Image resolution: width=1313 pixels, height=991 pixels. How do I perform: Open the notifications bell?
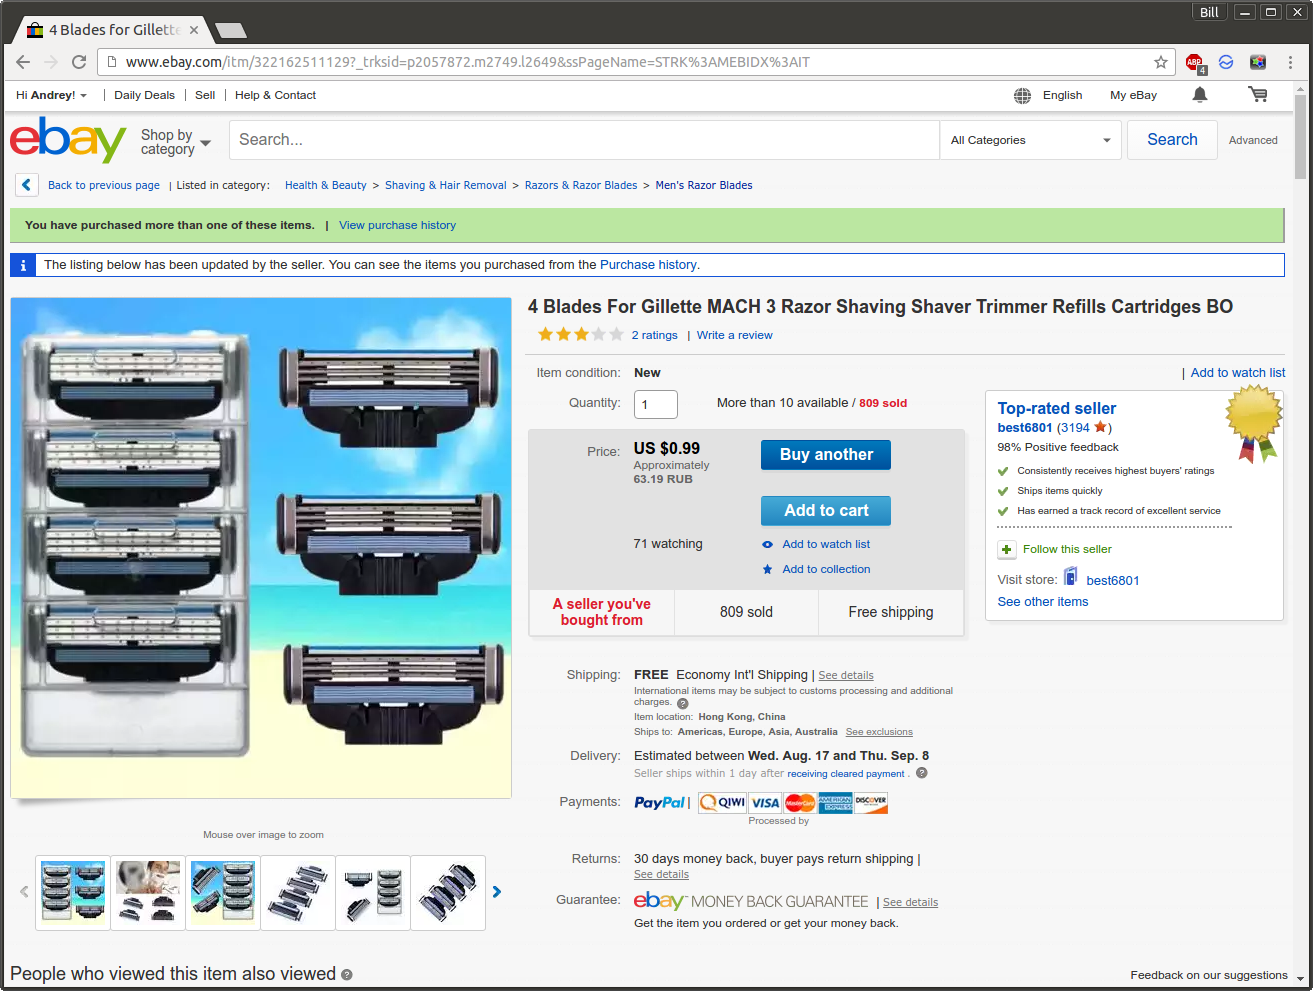coord(1199,95)
